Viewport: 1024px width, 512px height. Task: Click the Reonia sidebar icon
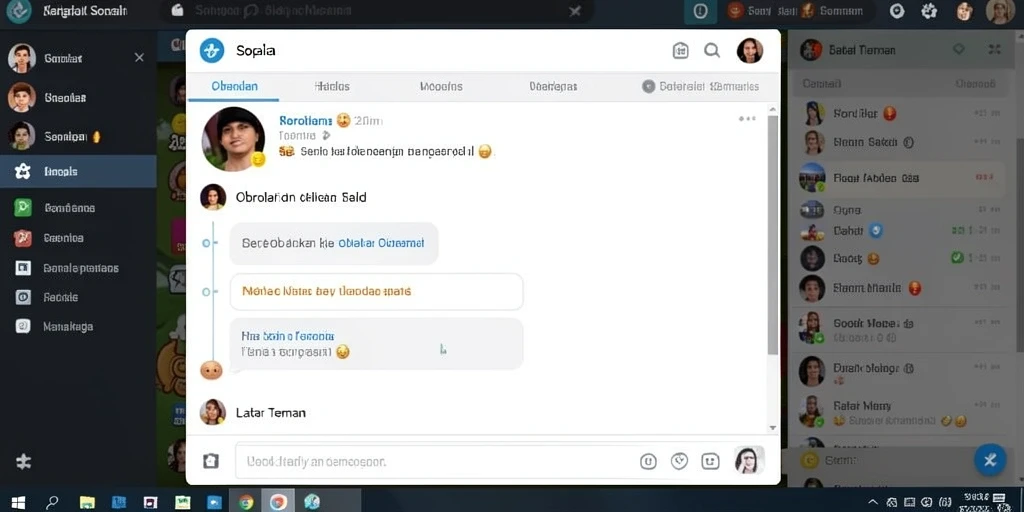point(23,297)
